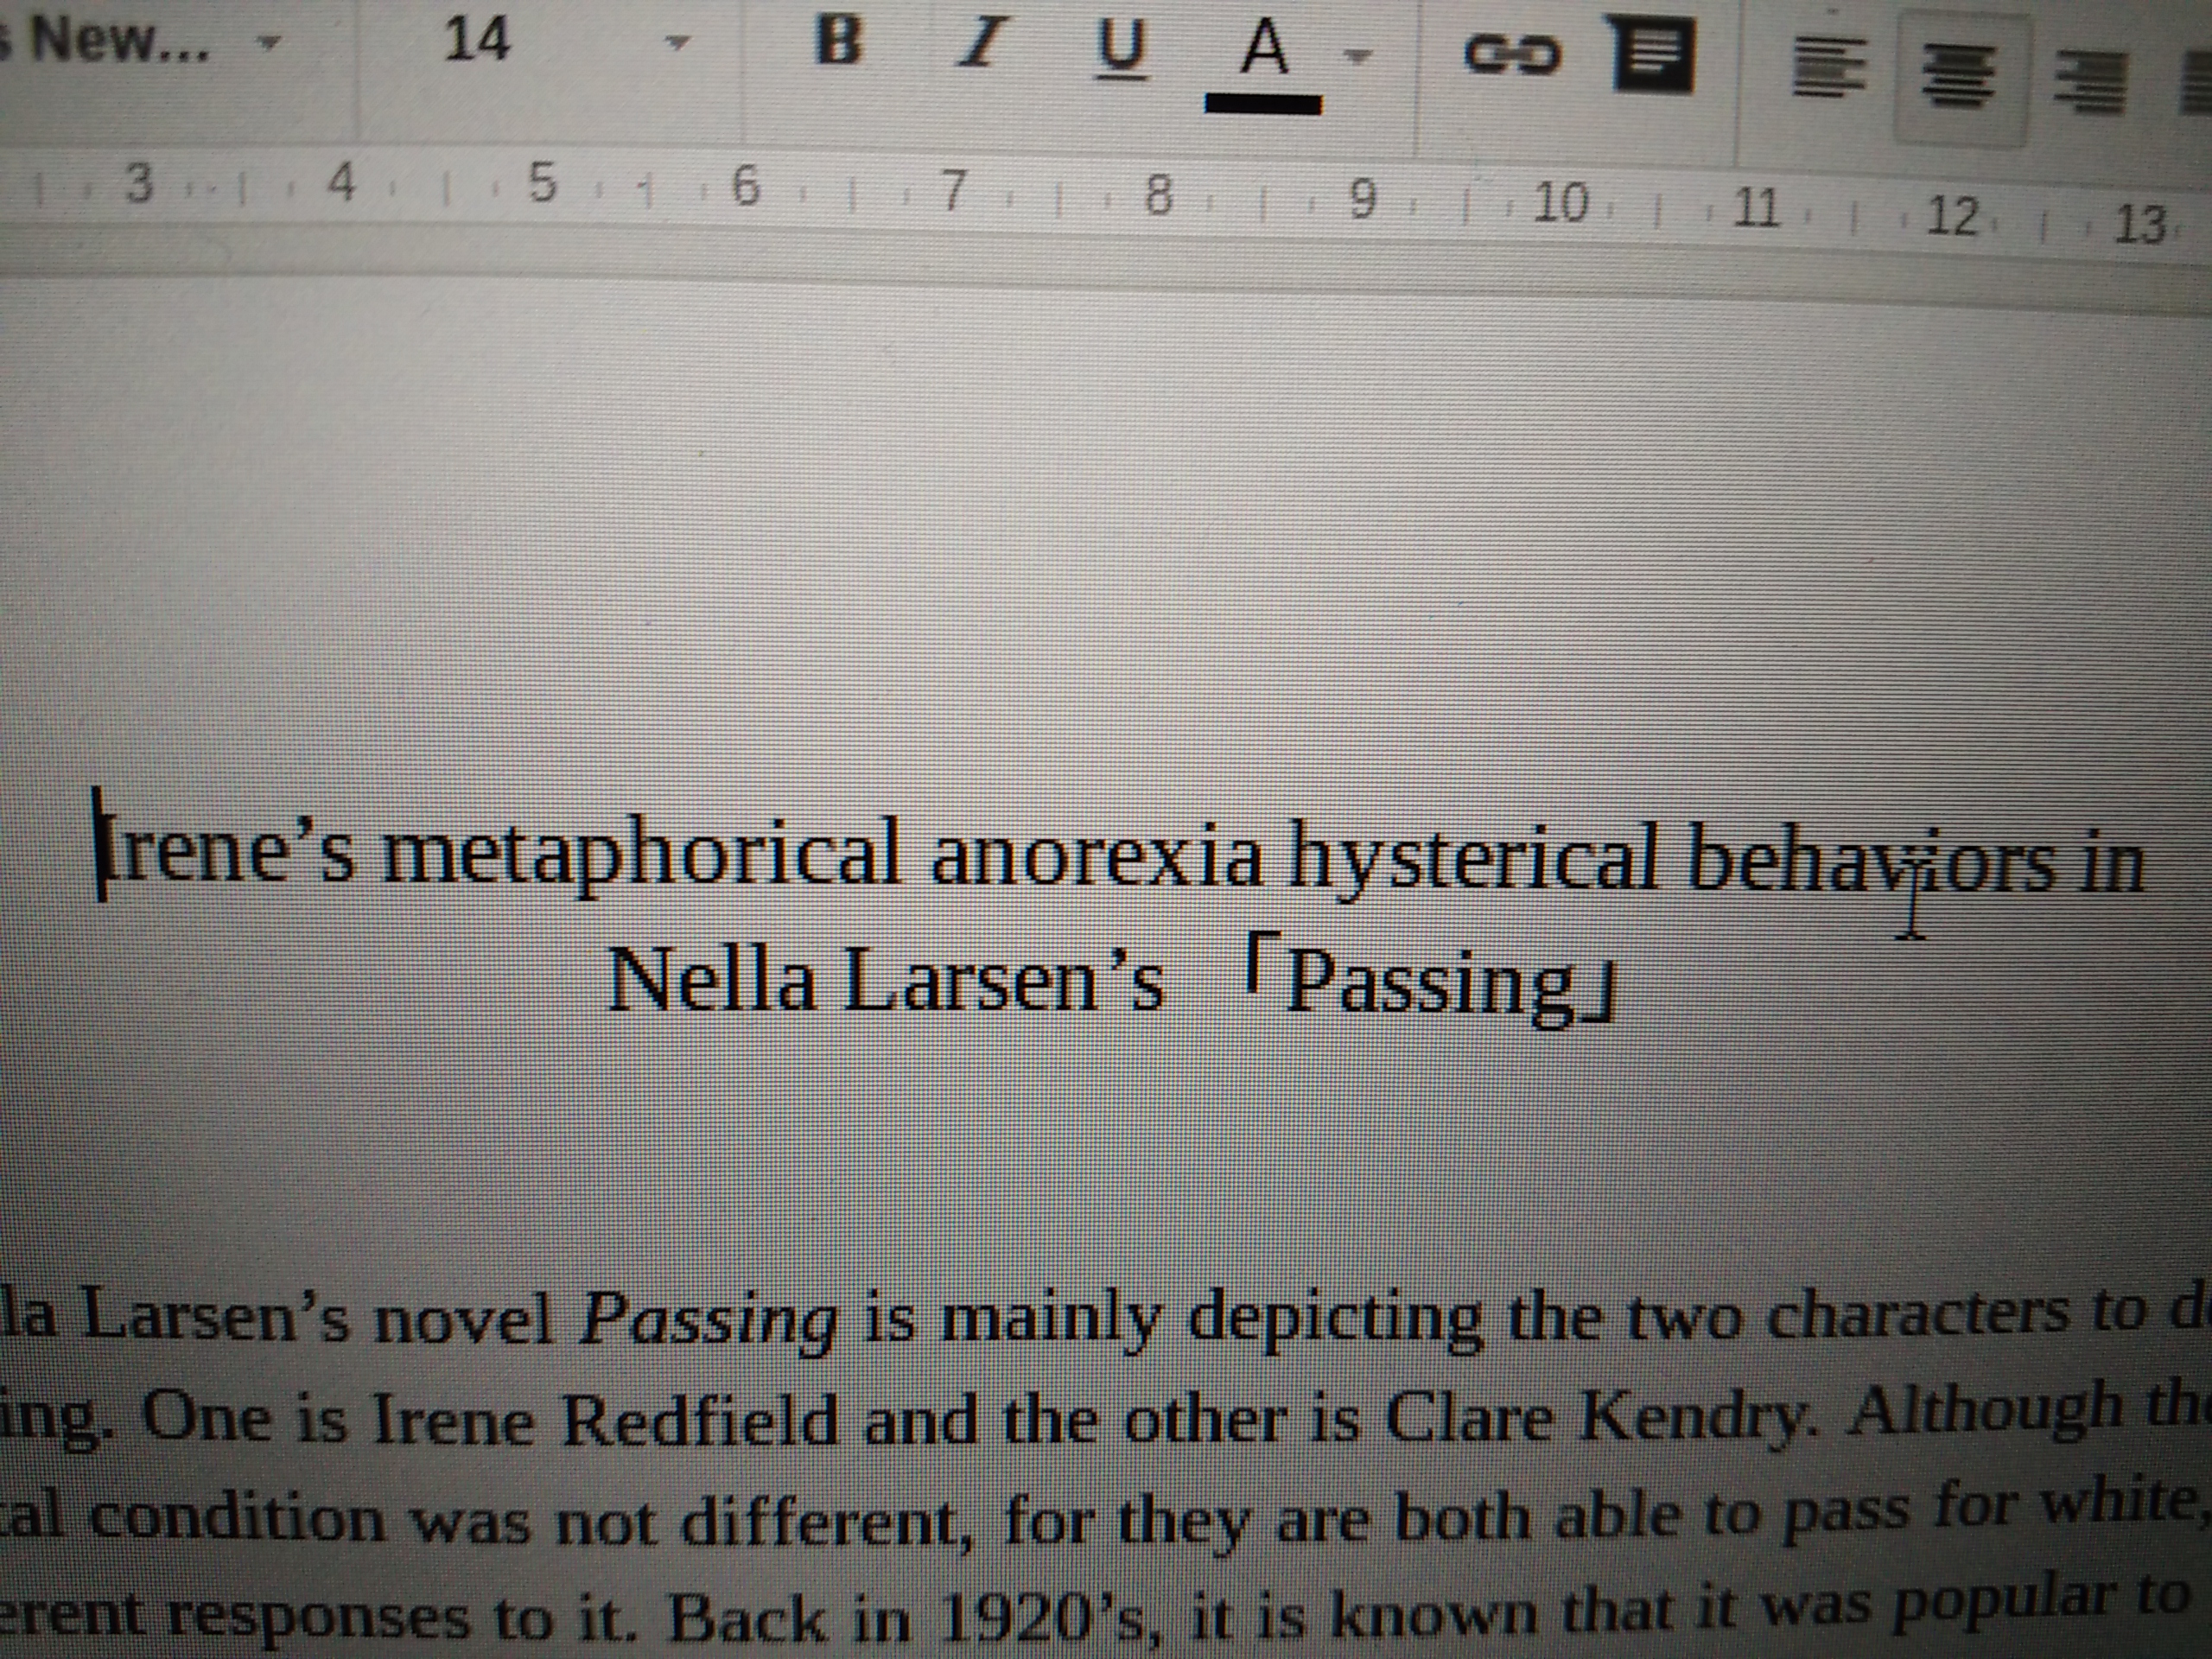
Task: Toggle bold formatting
Action: pyautogui.click(x=838, y=42)
